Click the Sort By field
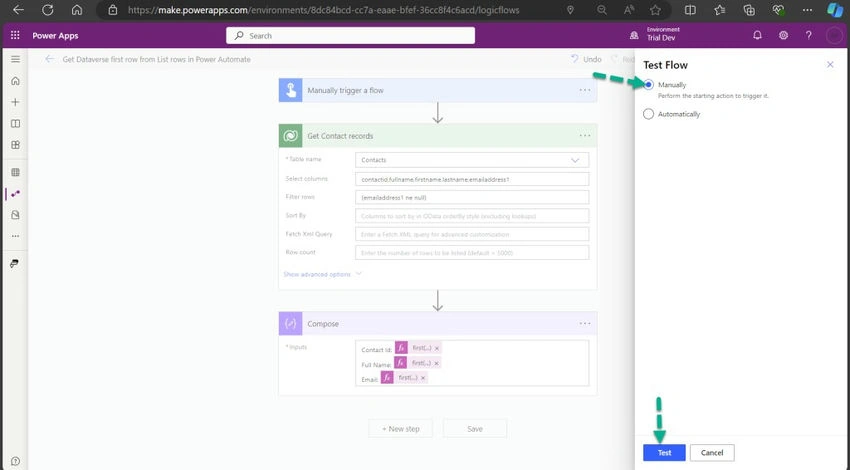 472,216
